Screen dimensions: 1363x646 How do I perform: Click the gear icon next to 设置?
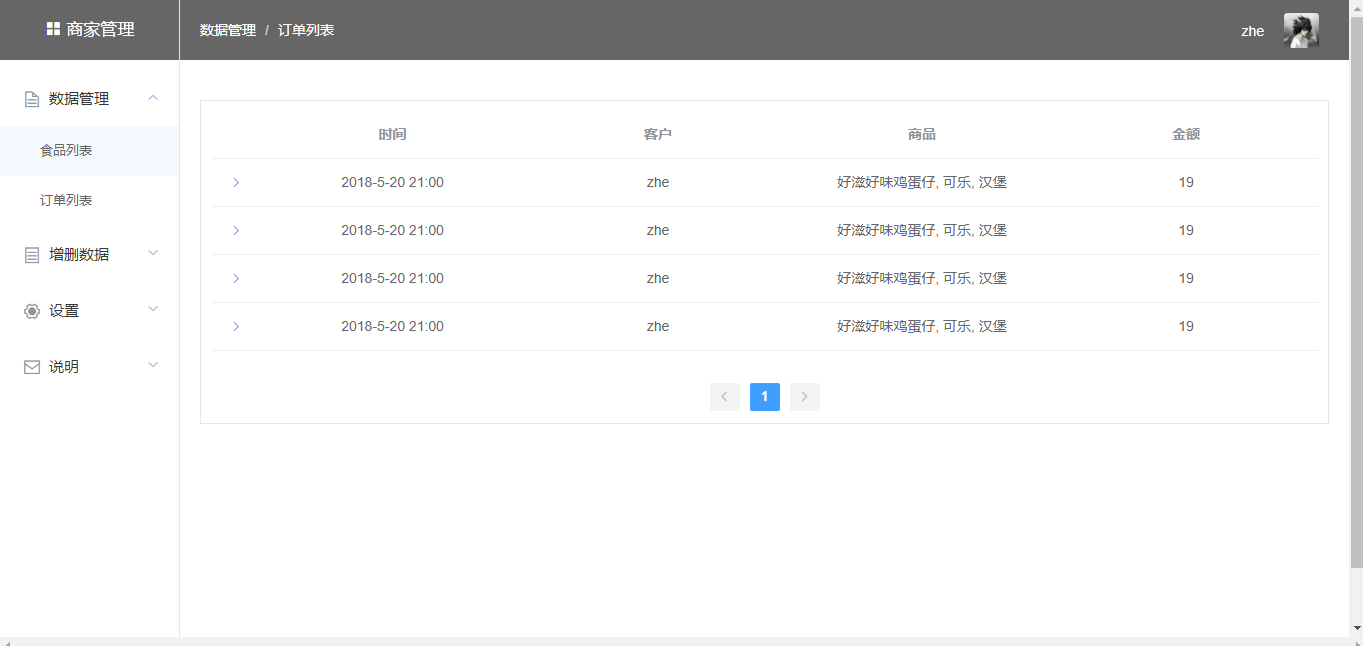pyautogui.click(x=32, y=311)
